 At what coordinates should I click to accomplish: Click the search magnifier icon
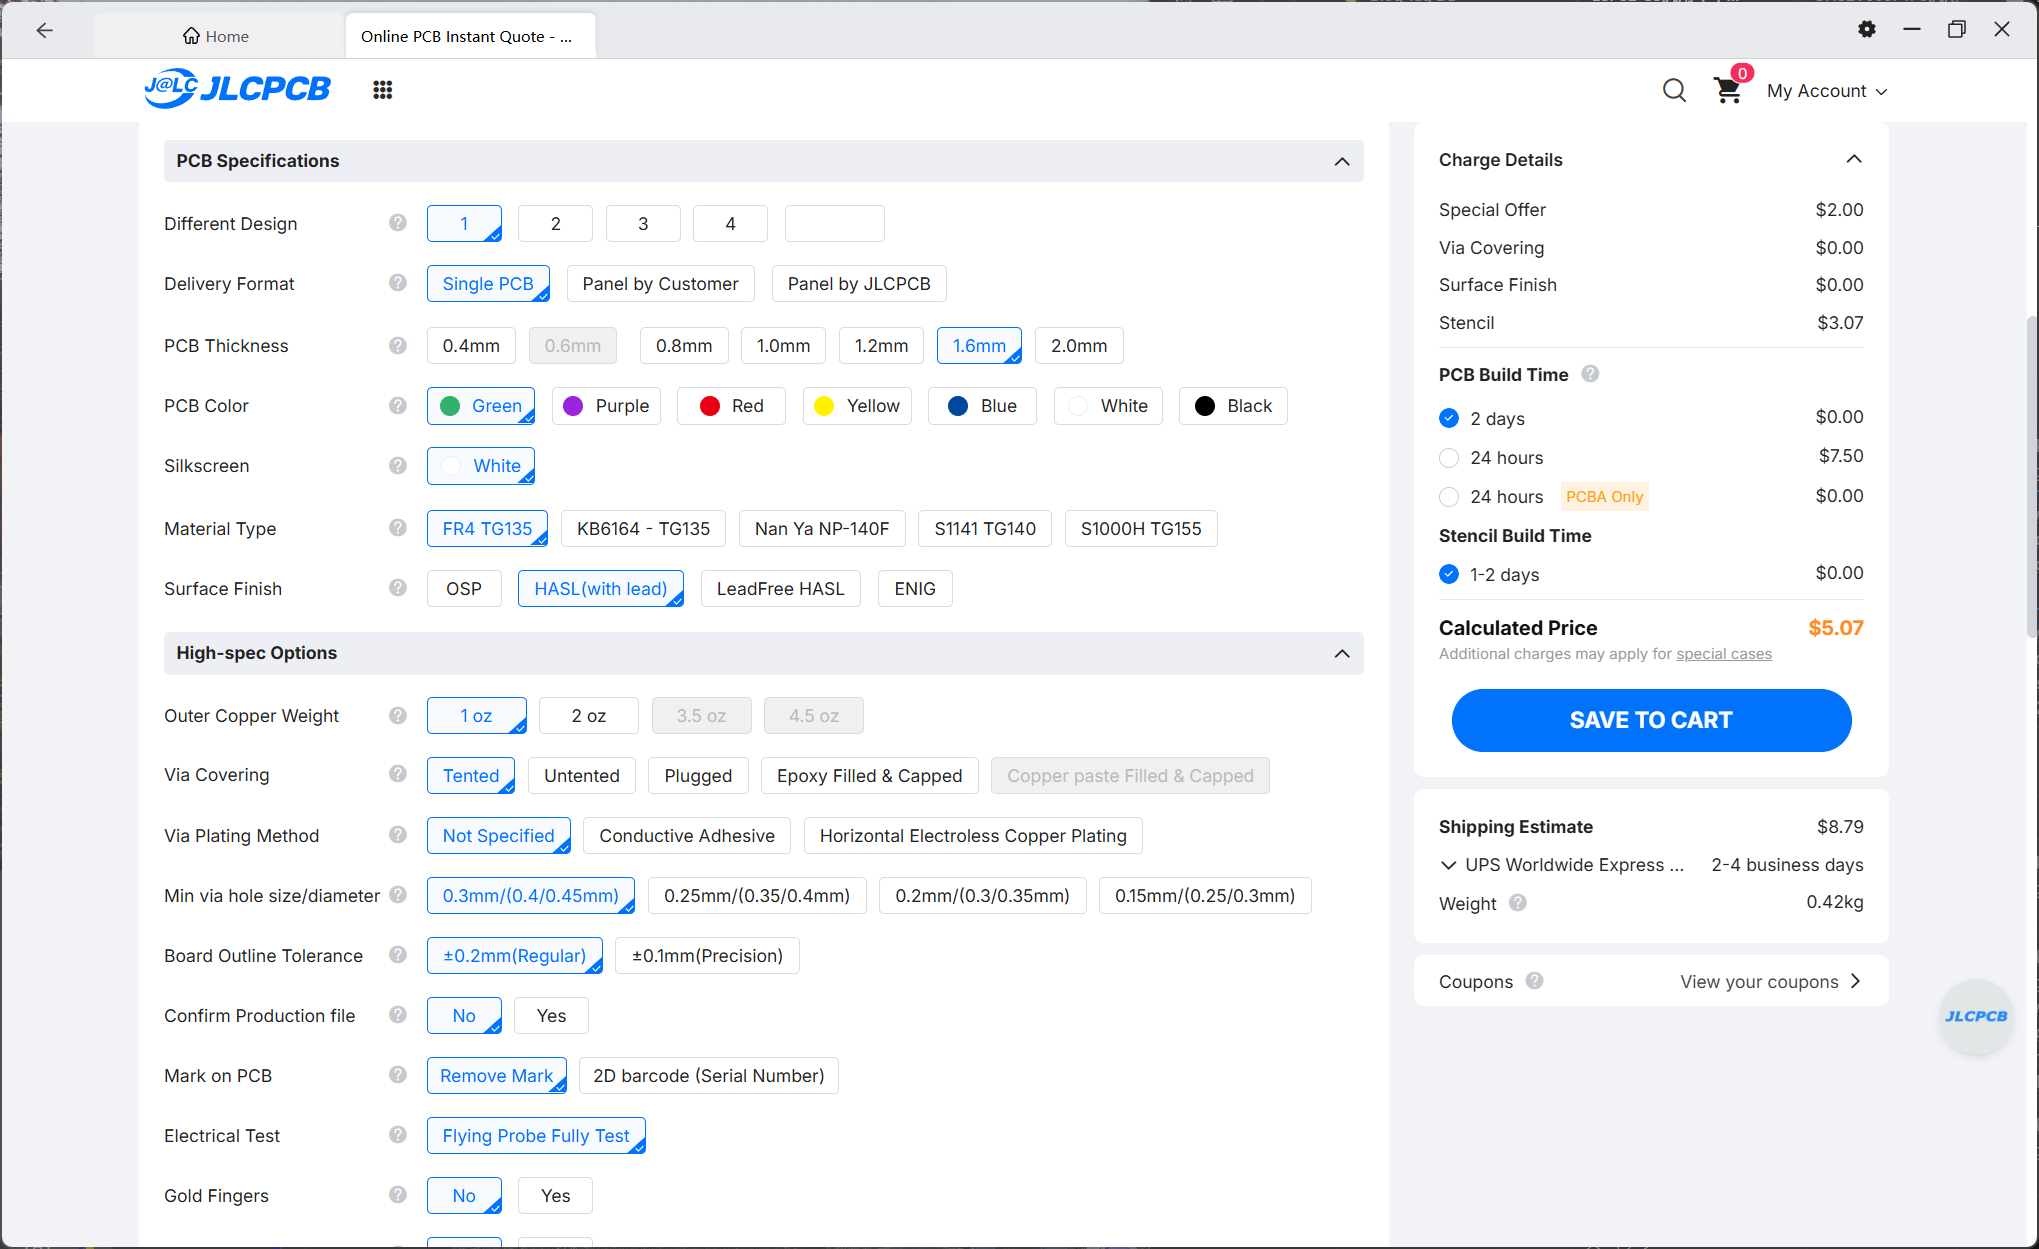pyautogui.click(x=1674, y=91)
